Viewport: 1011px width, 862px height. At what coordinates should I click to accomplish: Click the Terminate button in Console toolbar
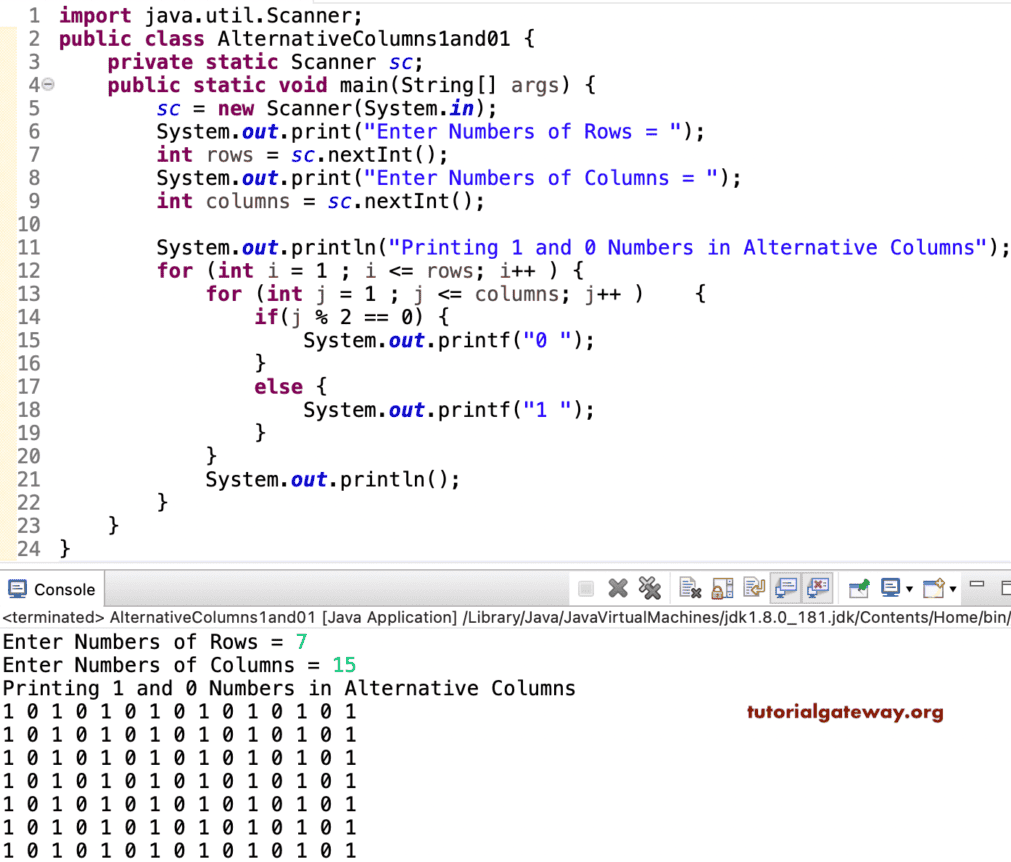tap(585, 588)
